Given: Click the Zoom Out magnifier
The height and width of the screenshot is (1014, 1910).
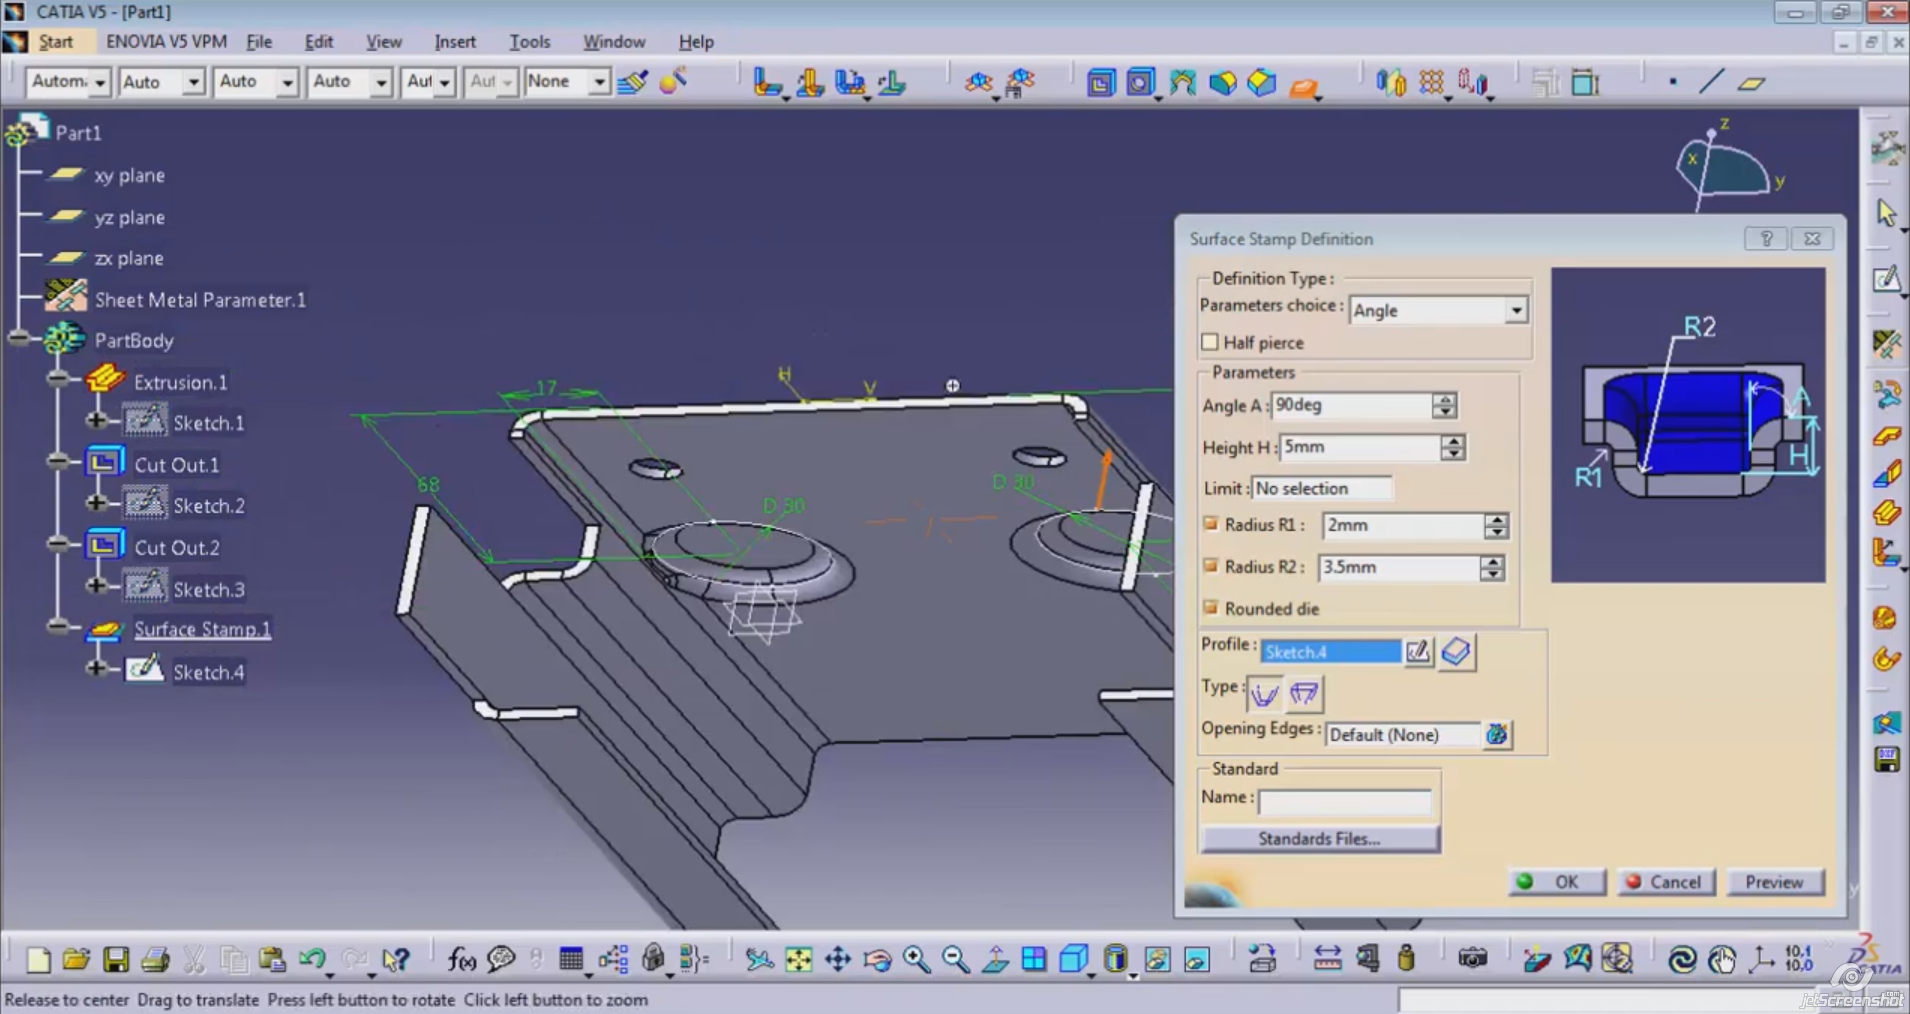Looking at the screenshot, I should pos(956,960).
